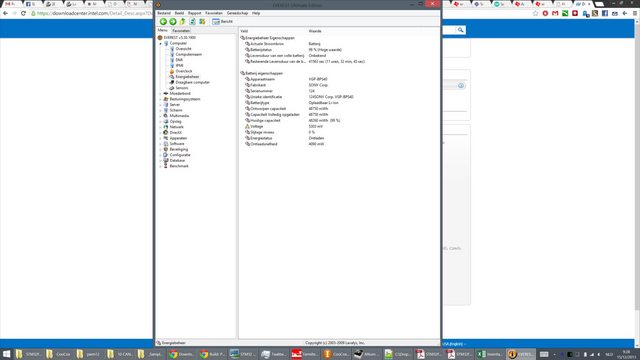Click Chrome's reload page button
Viewport: 640px width, 360px height.
point(23,13)
